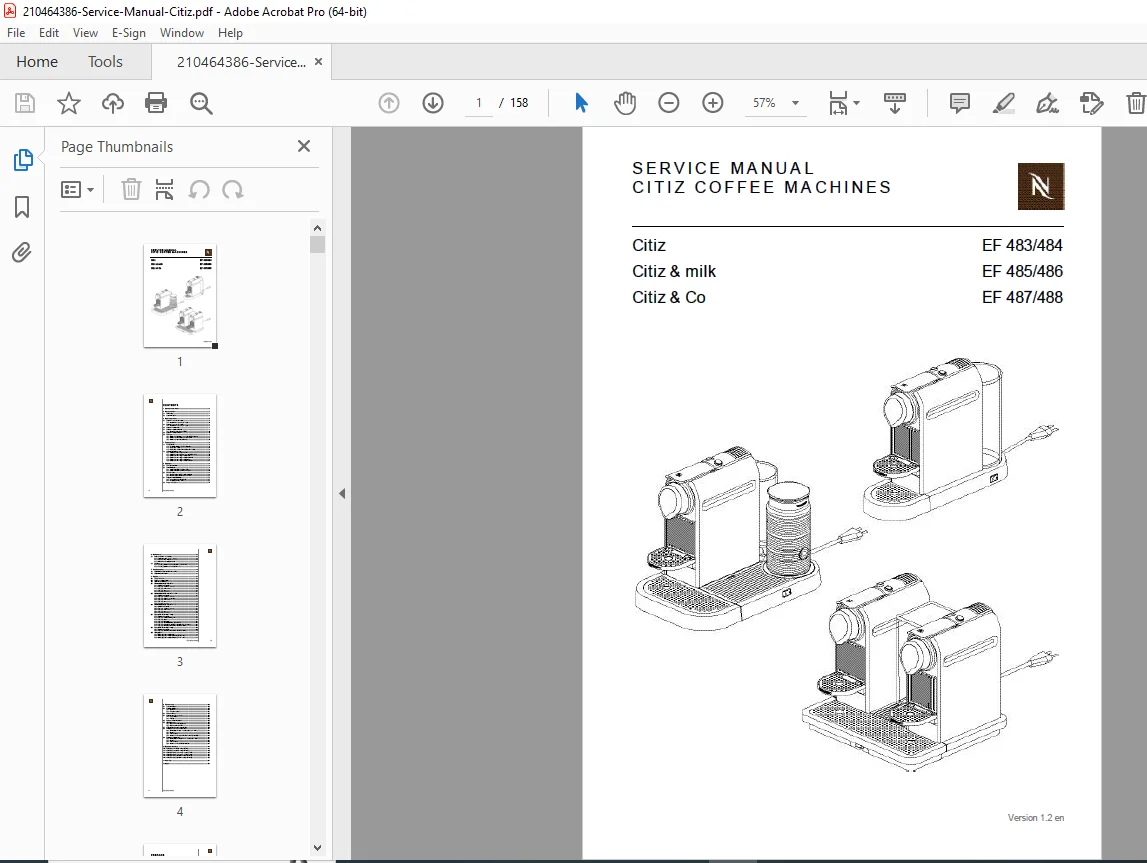The height and width of the screenshot is (863, 1147).
Task: Go to previous page arrow
Action: (389, 103)
